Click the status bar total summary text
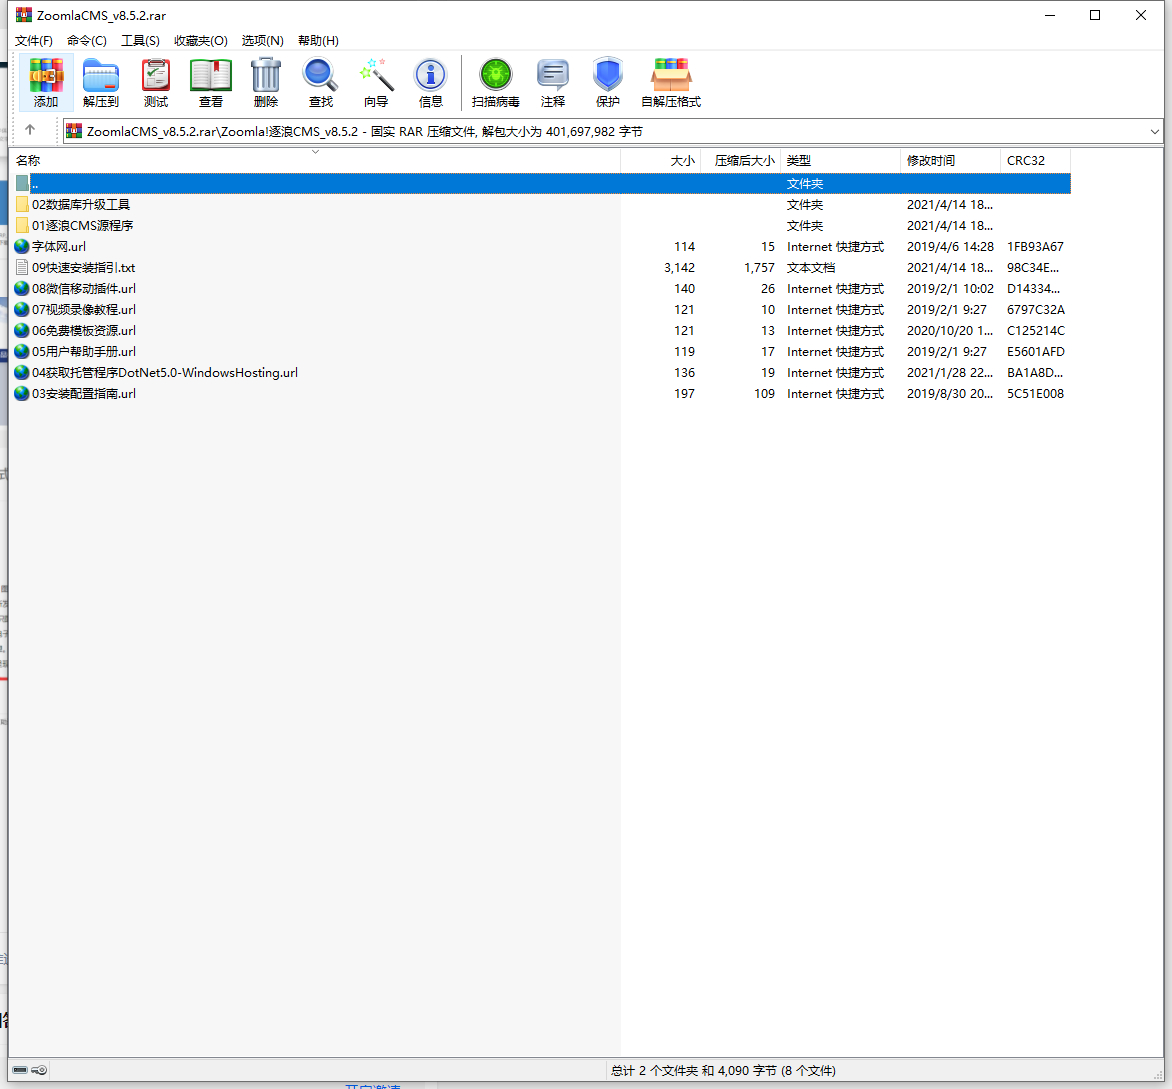The height and width of the screenshot is (1089, 1172). (x=723, y=1070)
